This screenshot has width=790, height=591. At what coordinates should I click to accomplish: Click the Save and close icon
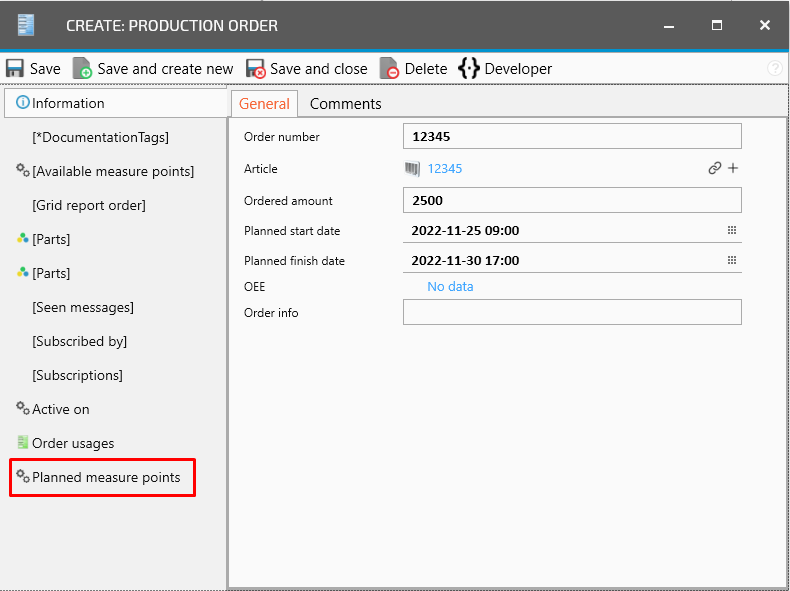point(256,69)
